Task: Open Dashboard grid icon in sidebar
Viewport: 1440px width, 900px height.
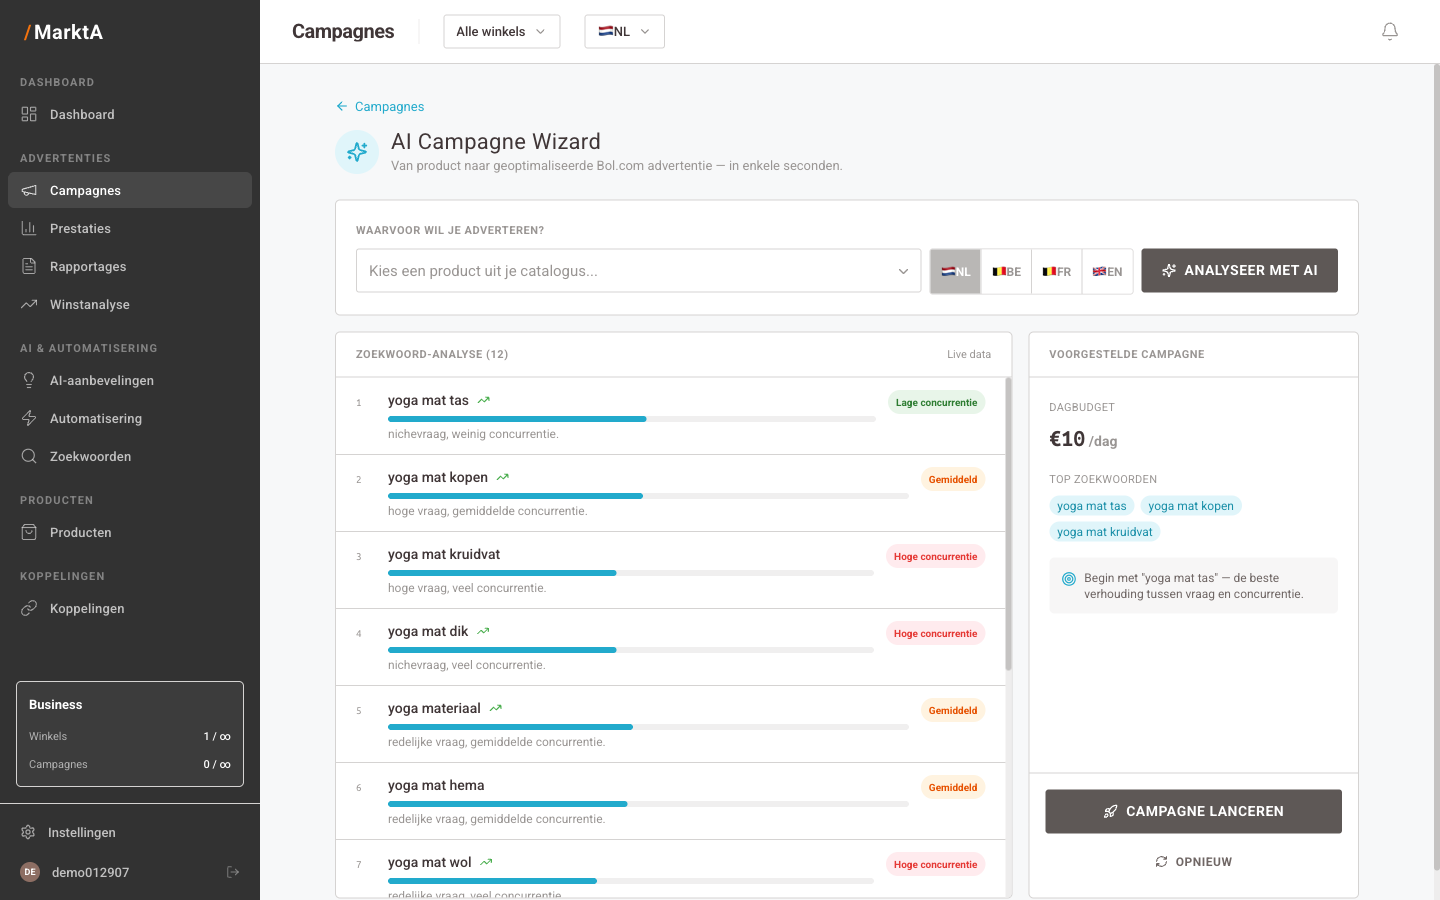Action: coord(29,114)
